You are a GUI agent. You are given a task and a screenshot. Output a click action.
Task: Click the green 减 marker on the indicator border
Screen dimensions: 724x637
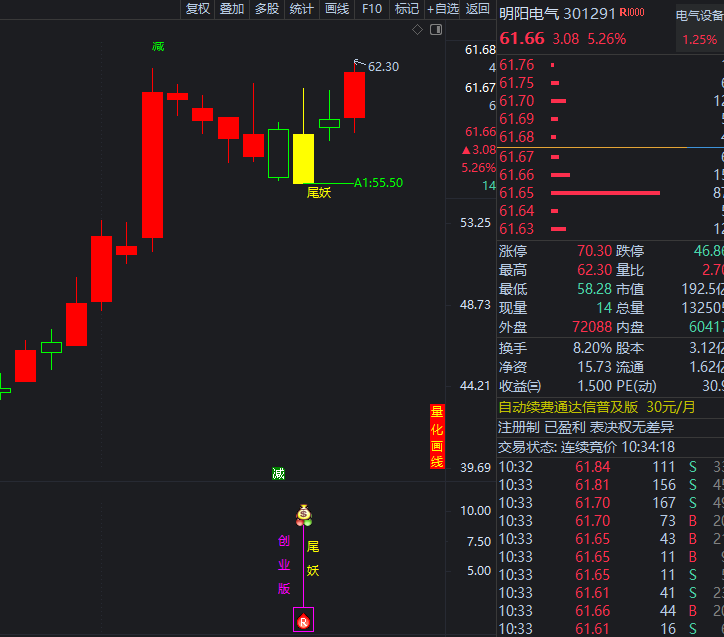coord(278,473)
